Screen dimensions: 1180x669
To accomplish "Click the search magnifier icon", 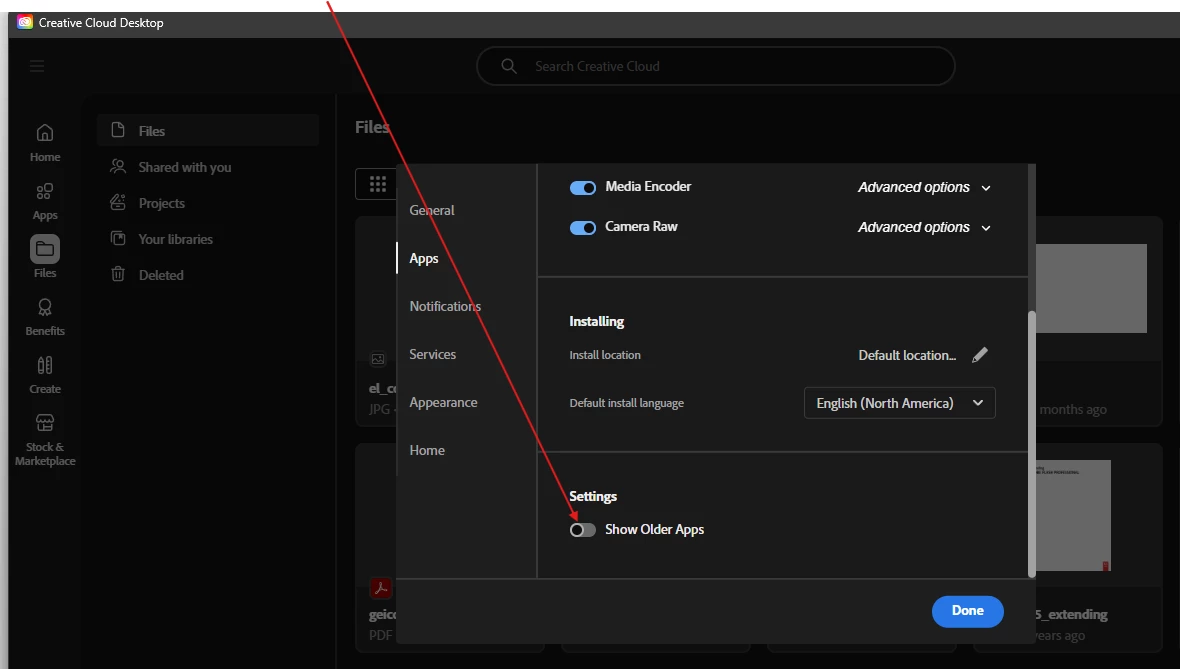I will 509,66.
